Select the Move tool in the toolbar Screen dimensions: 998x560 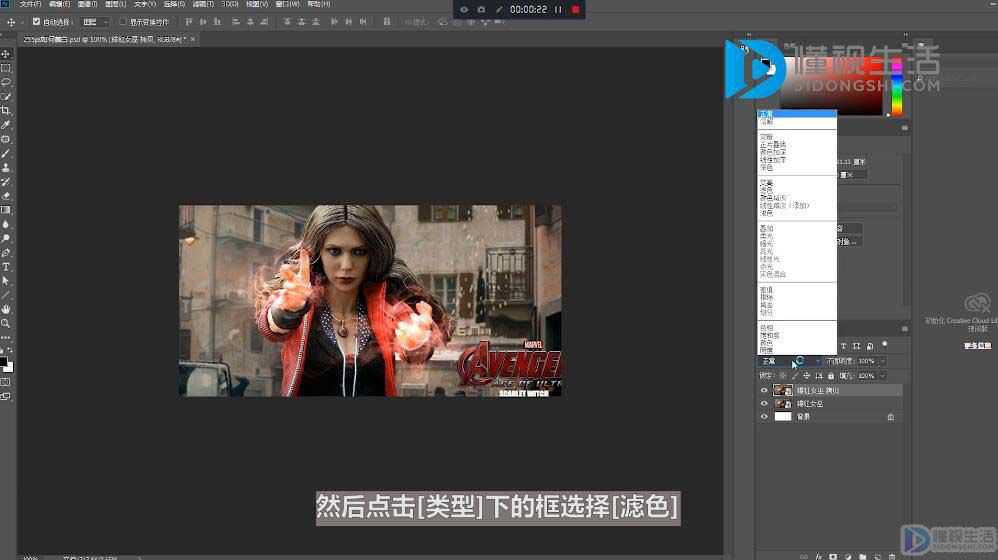click(x=6, y=54)
